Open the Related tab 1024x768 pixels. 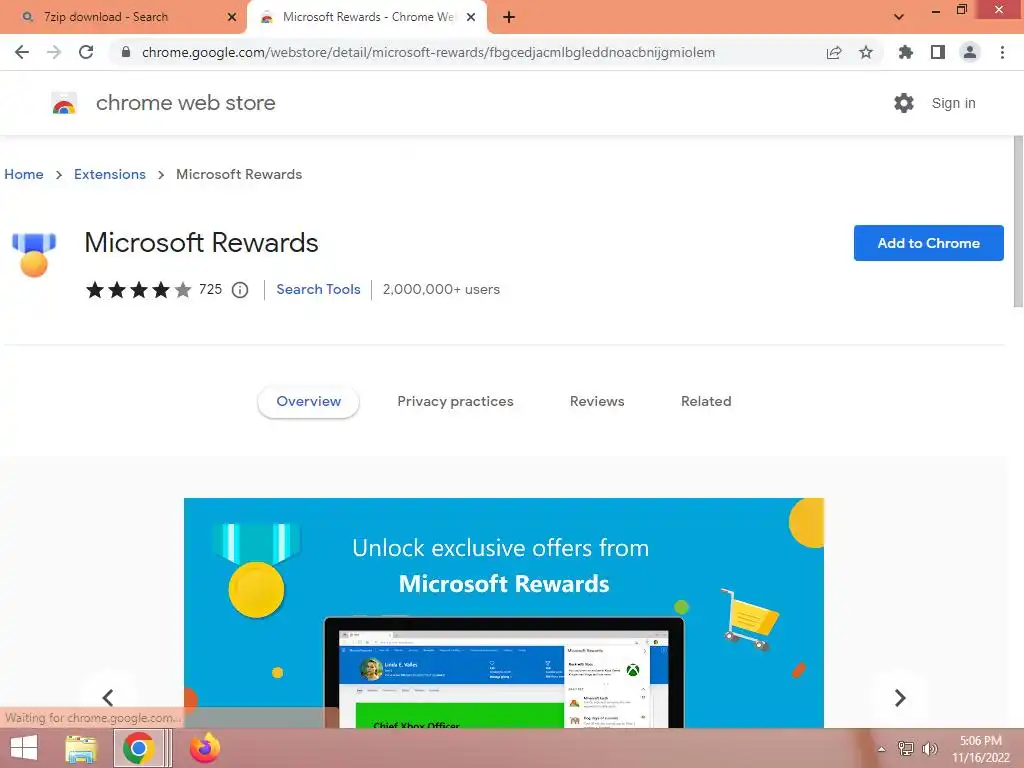706,401
